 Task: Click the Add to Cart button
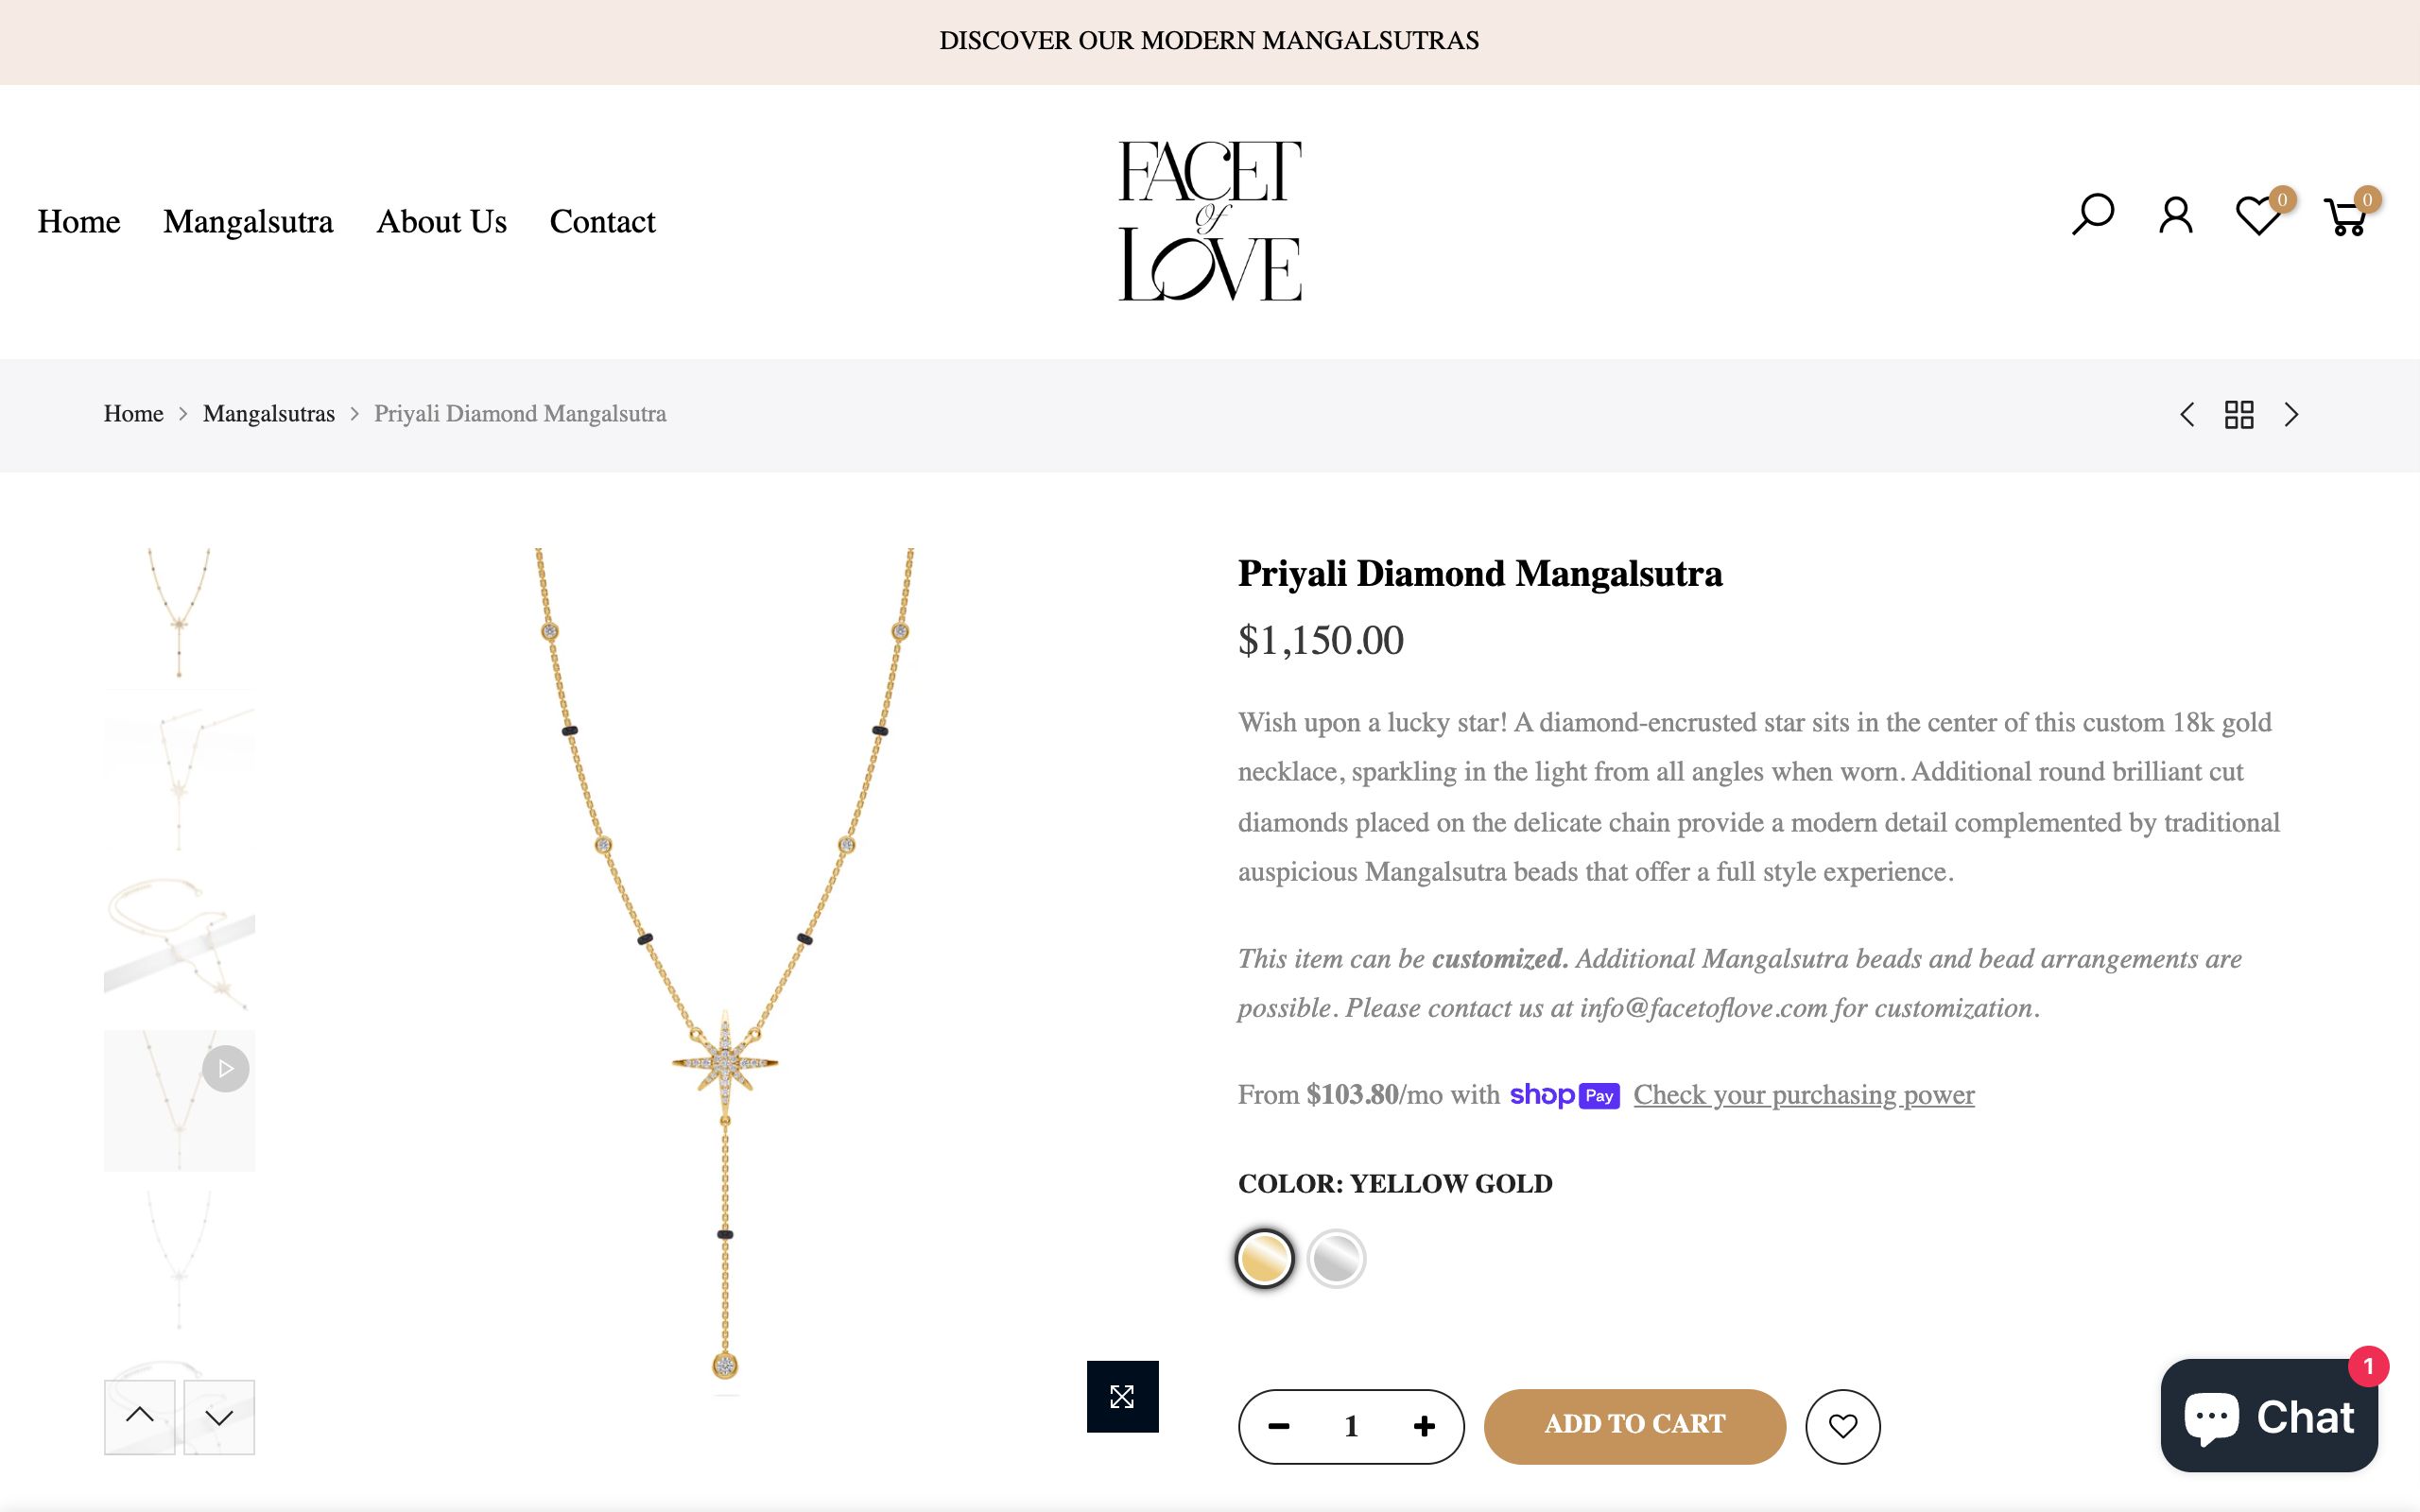pyautogui.click(x=1634, y=1426)
